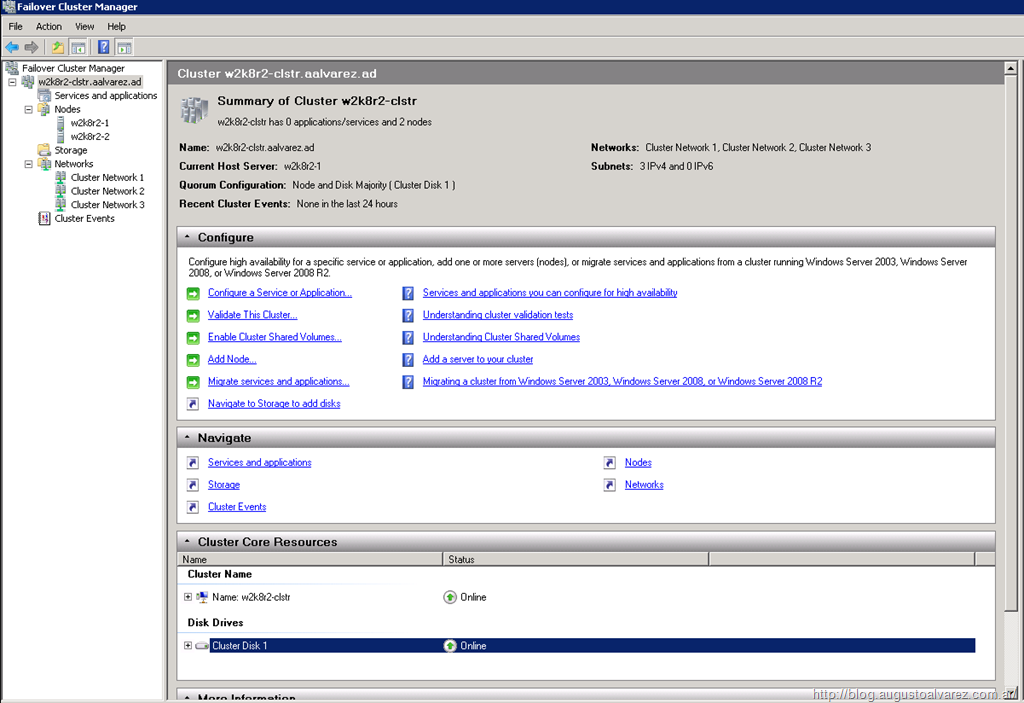Click Enable Cluster Shared Volumes link
Image resolution: width=1024 pixels, height=703 pixels.
point(274,337)
